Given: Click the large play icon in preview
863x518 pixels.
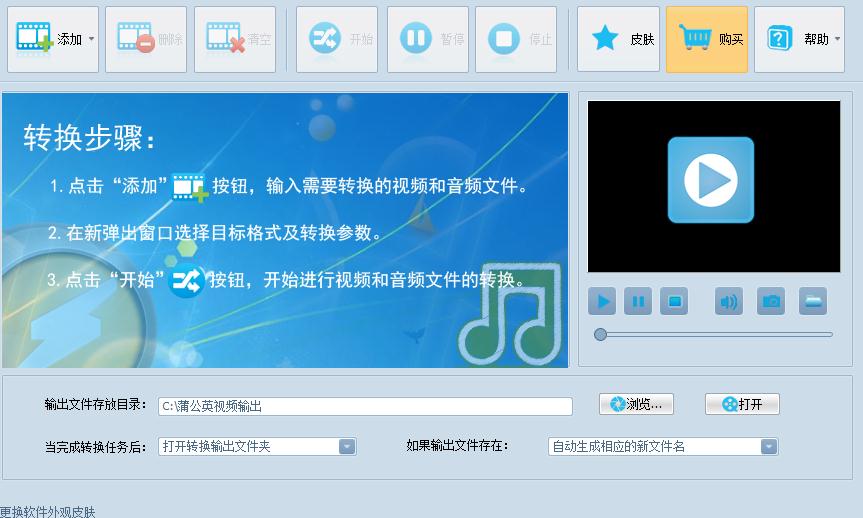Looking at the screenshot, I should pos(711,180).
